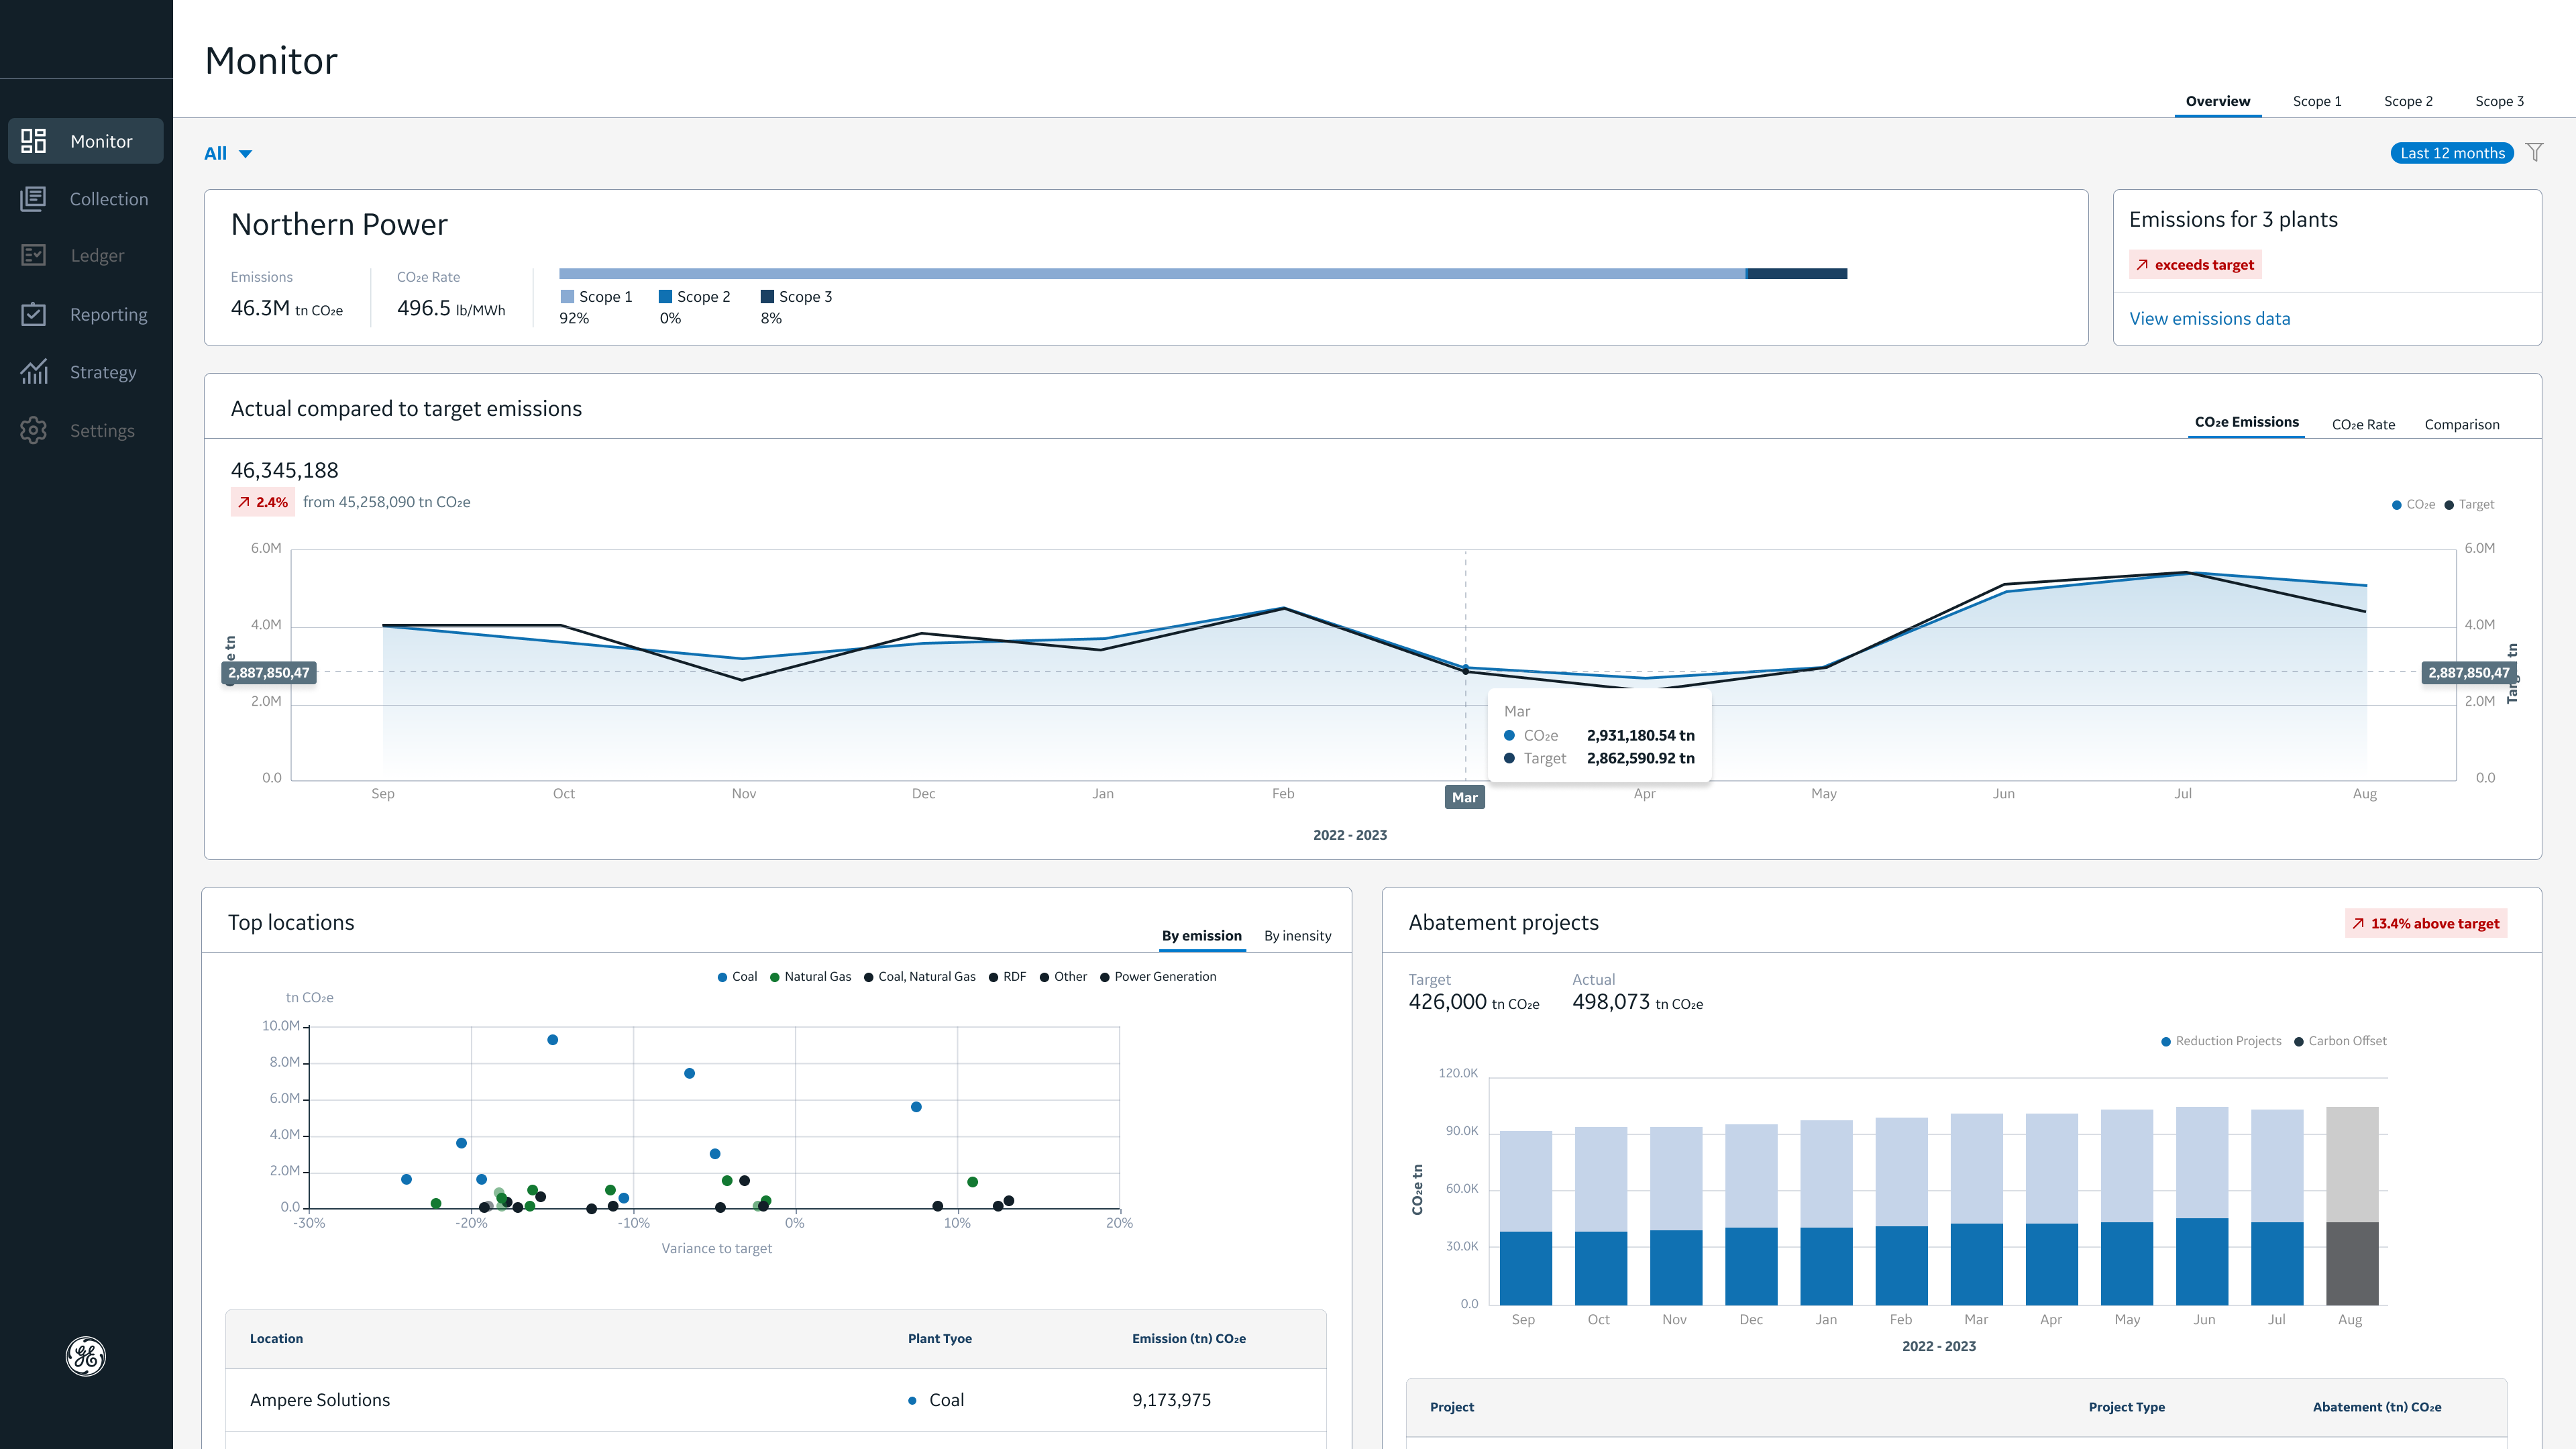Switch Top locations to By inensity

[x=1297, y=936]
